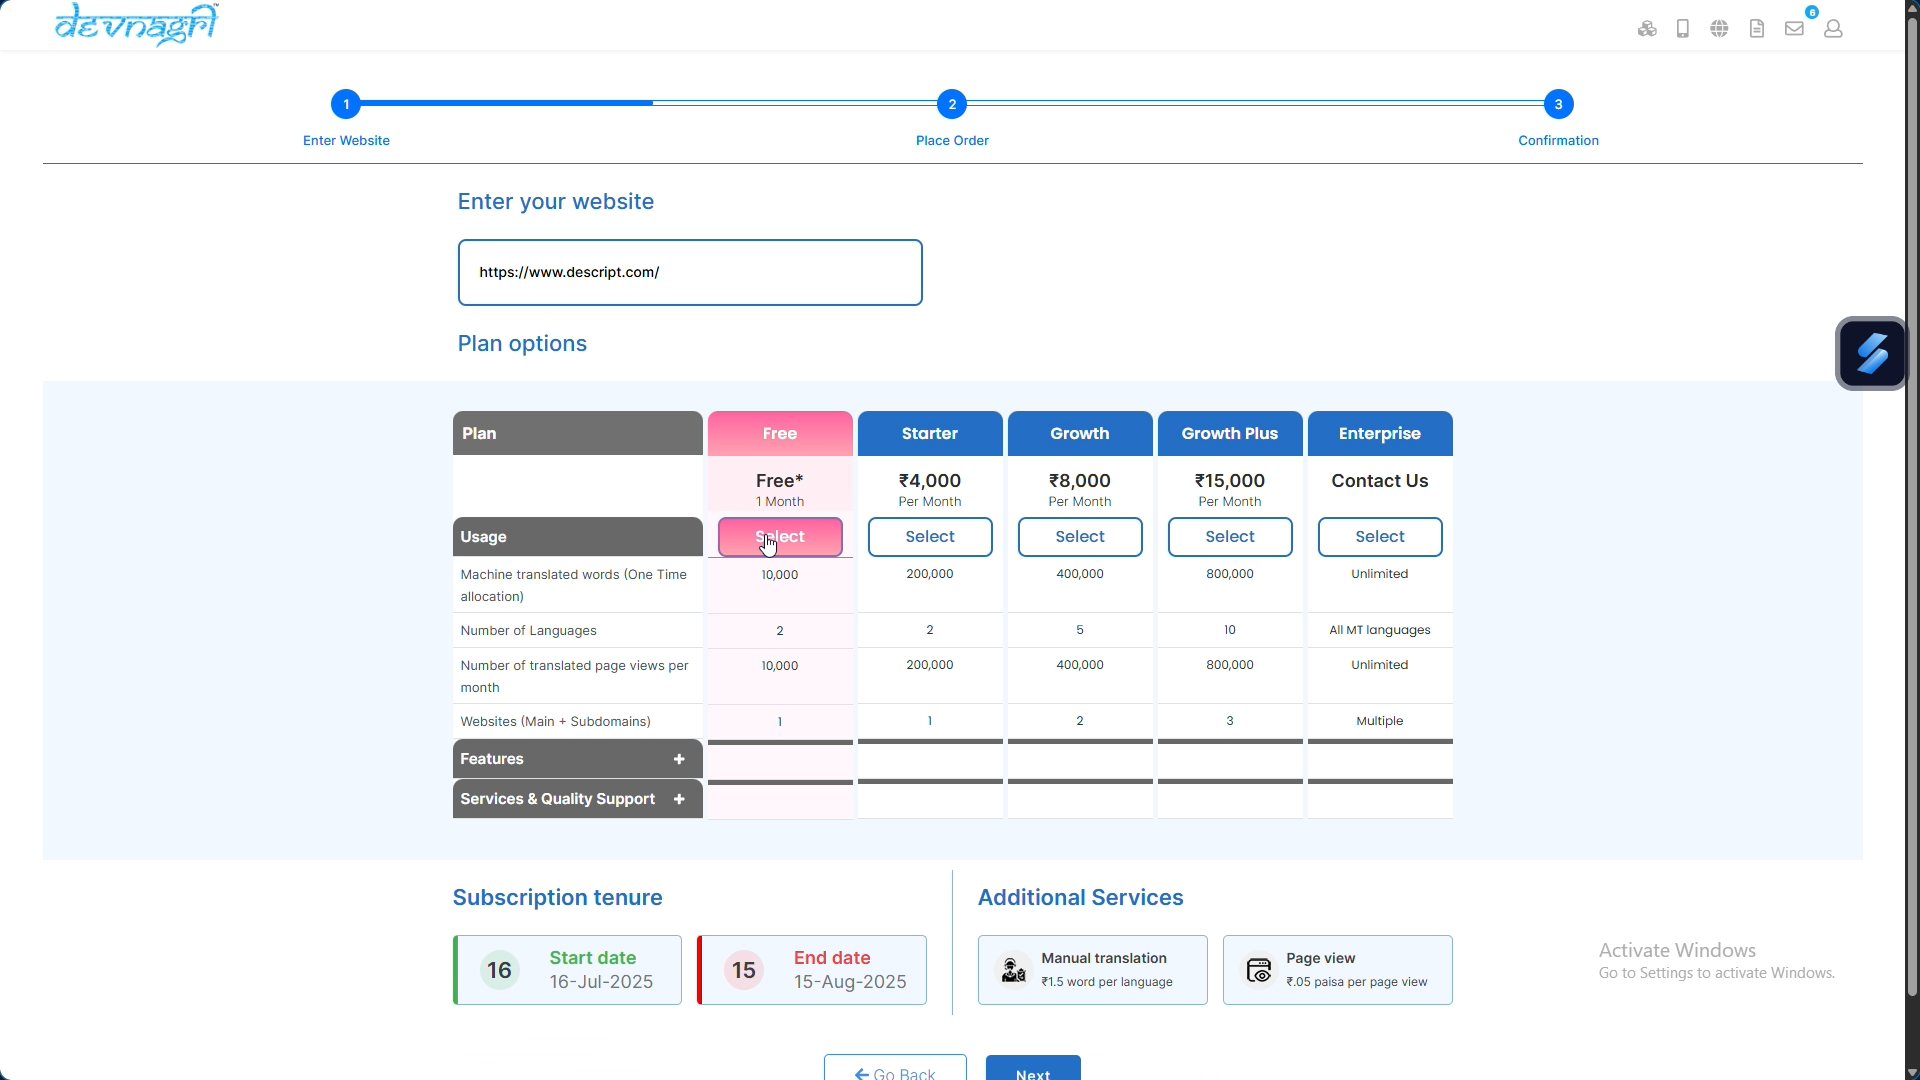
Task: Open the user profile icon
Action: 1833,29
